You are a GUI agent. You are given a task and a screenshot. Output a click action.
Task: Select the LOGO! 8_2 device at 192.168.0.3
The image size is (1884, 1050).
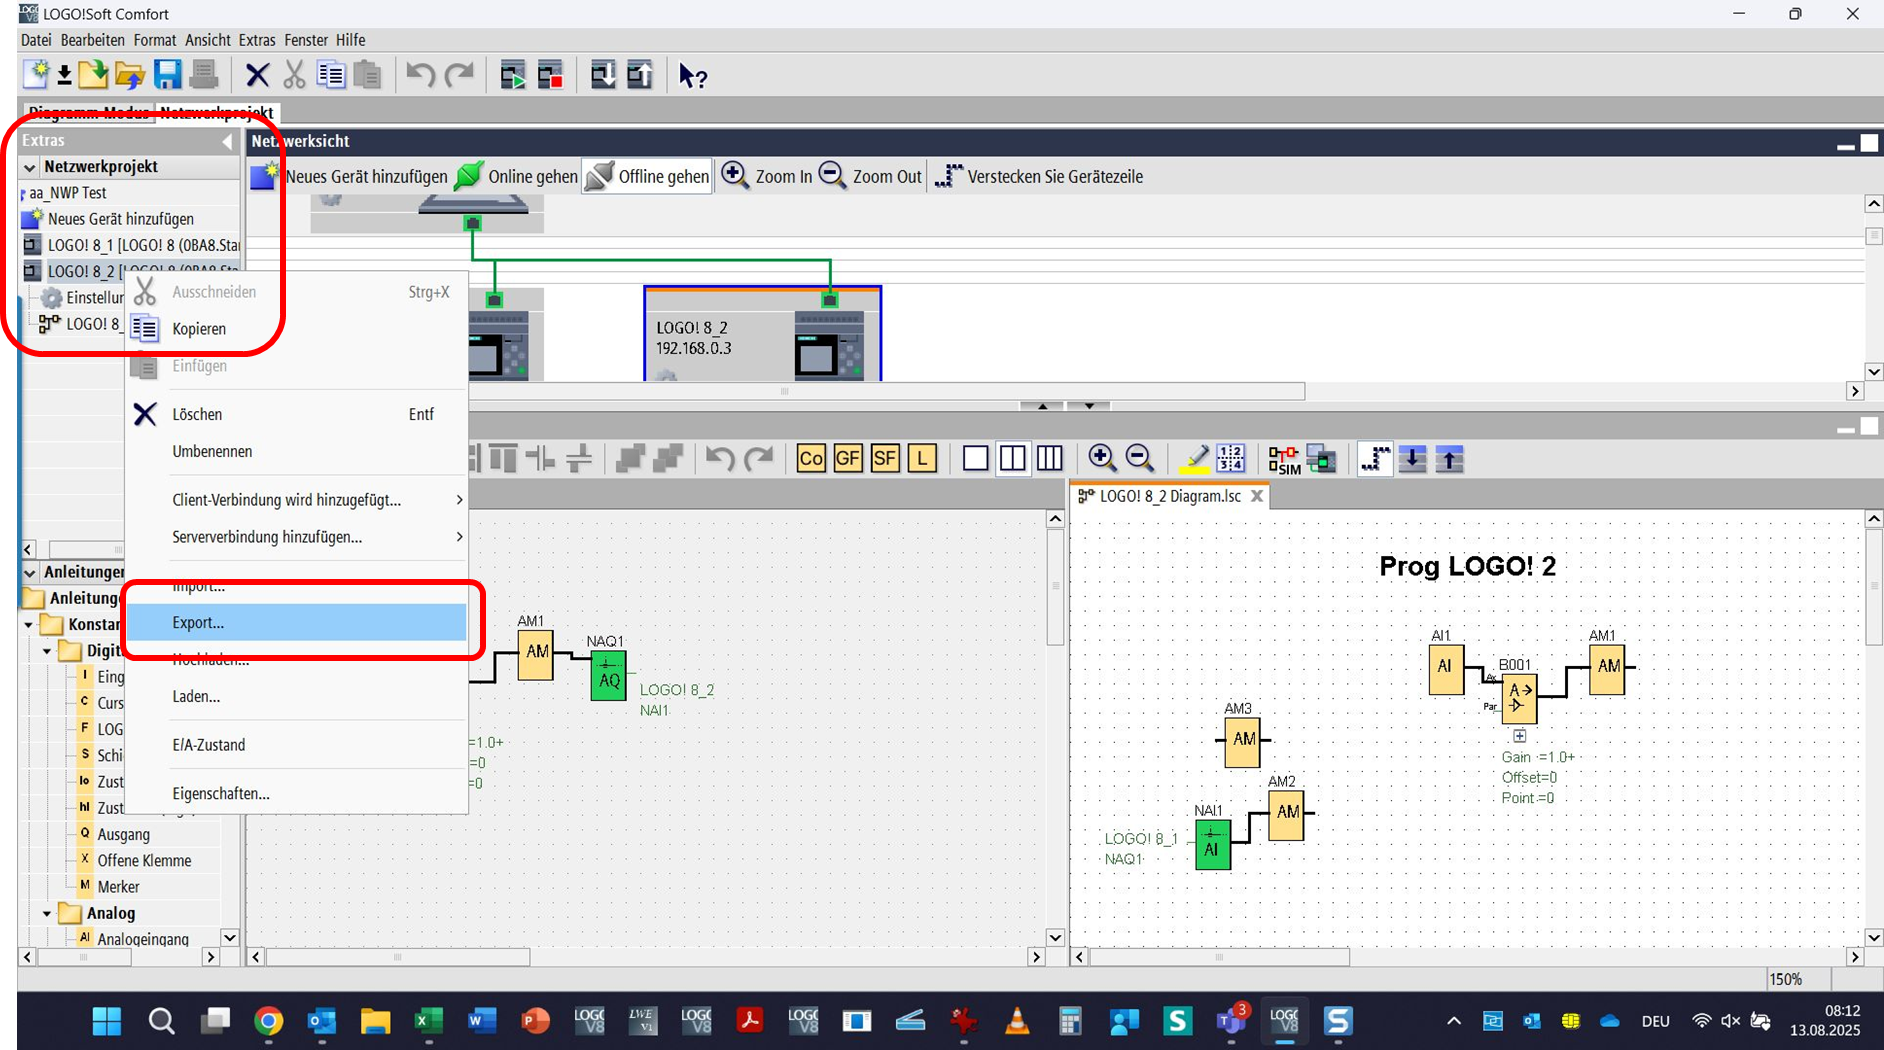(762, 334)
